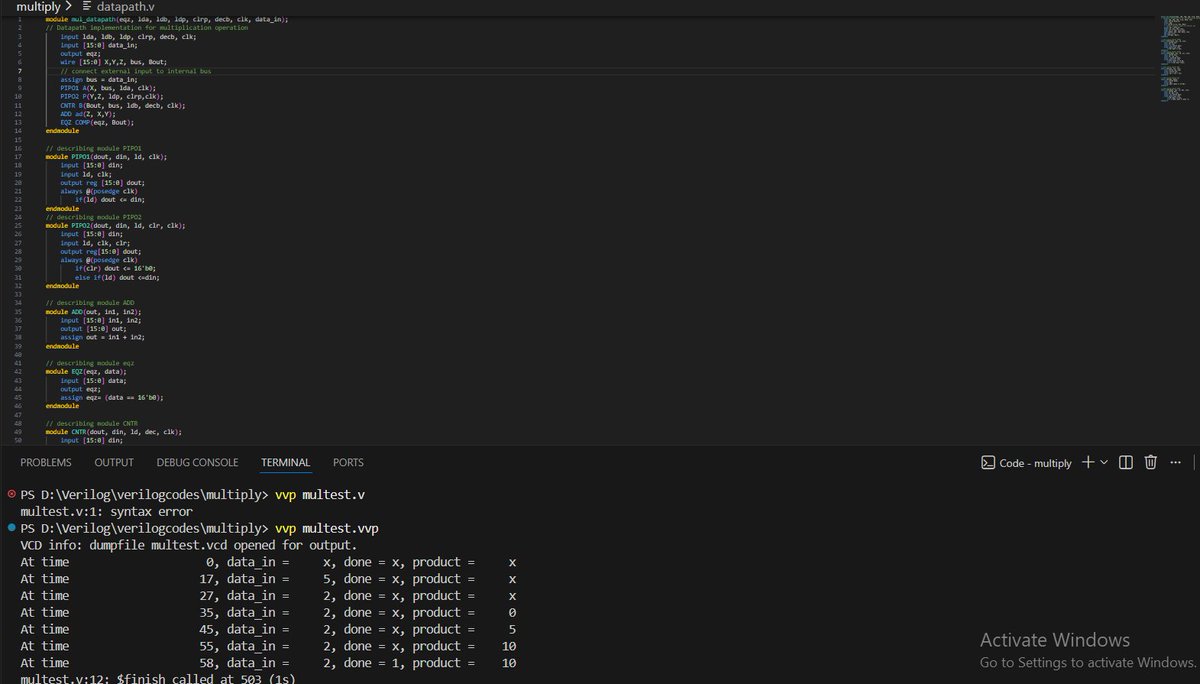Switch to the PROBLEMS tab
The width and height of the screenshot is (1200, 684).
pyautogui.click(x=46, y=462)
